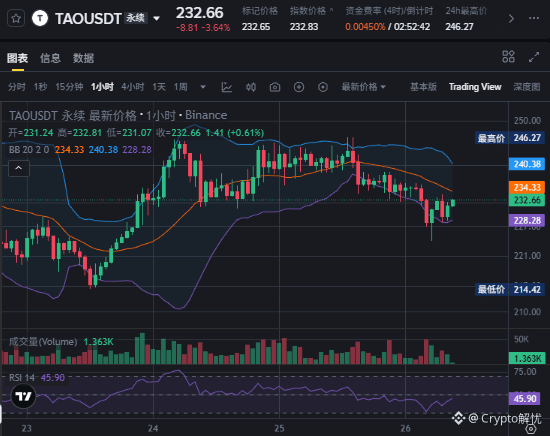Viewport: 550px width, 436px height.
Task: Collapse indicator legend with up chevron
Action: [x=19, y=168]
